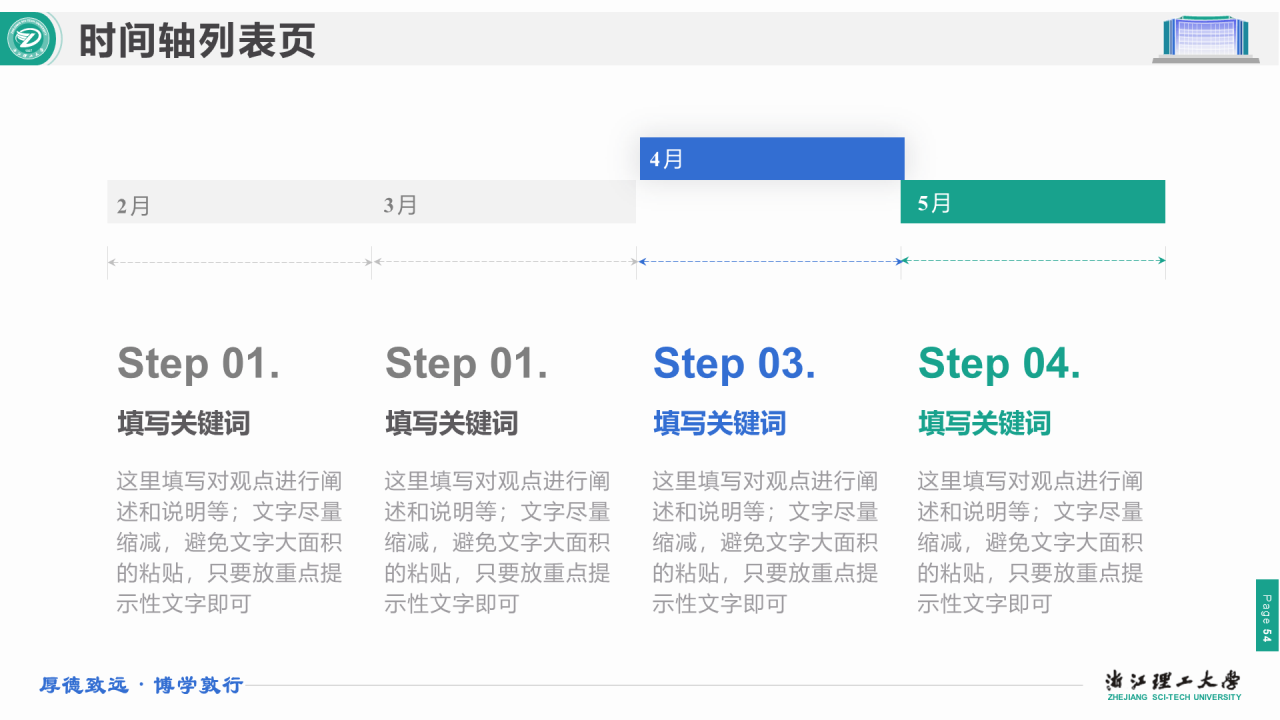Screen dimensions: 1280x720
Task: Click the motto 厚德致远·博学敦行
Action: [141, 685]
